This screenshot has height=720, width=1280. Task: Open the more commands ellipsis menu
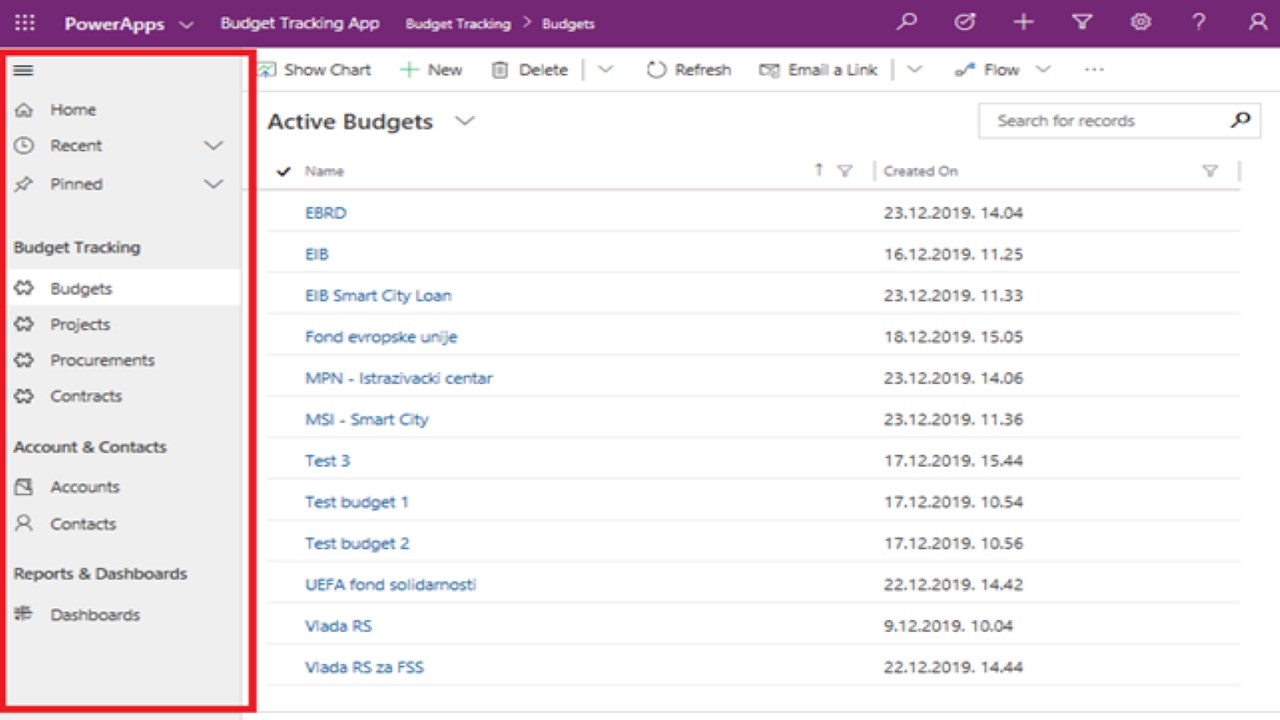(1094, 70)
